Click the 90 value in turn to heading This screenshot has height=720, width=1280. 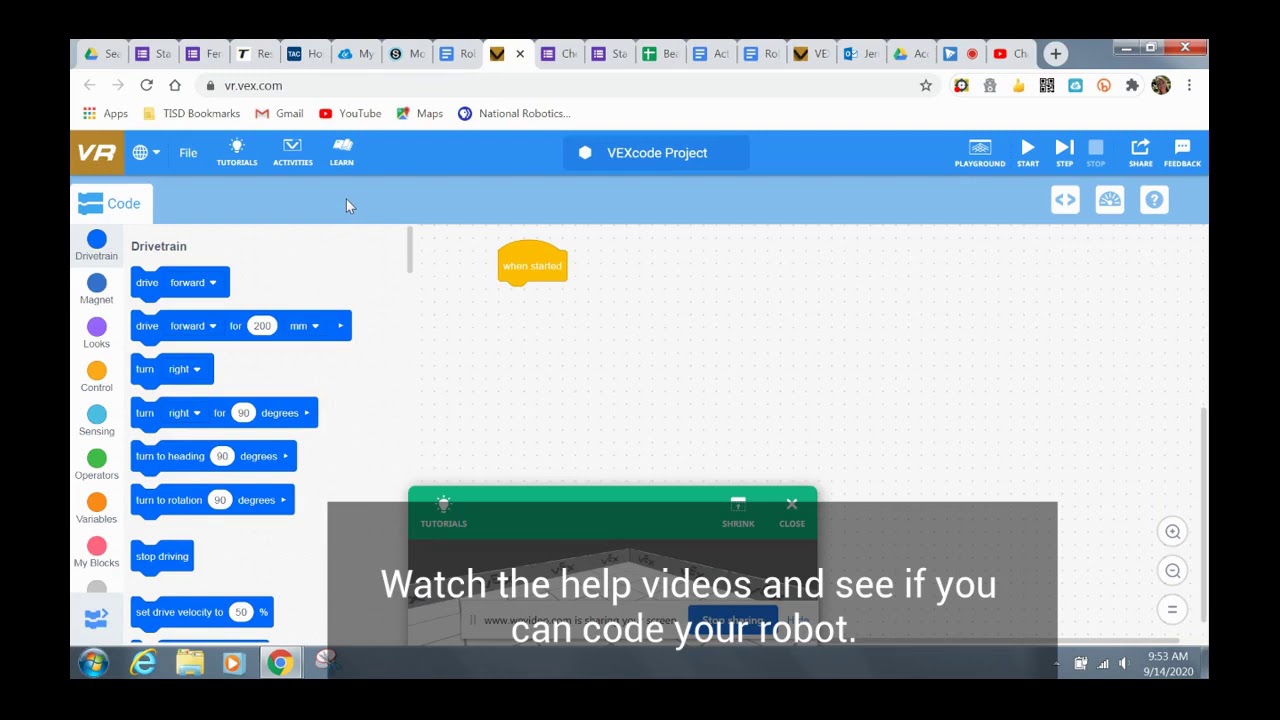pos(222,456)
